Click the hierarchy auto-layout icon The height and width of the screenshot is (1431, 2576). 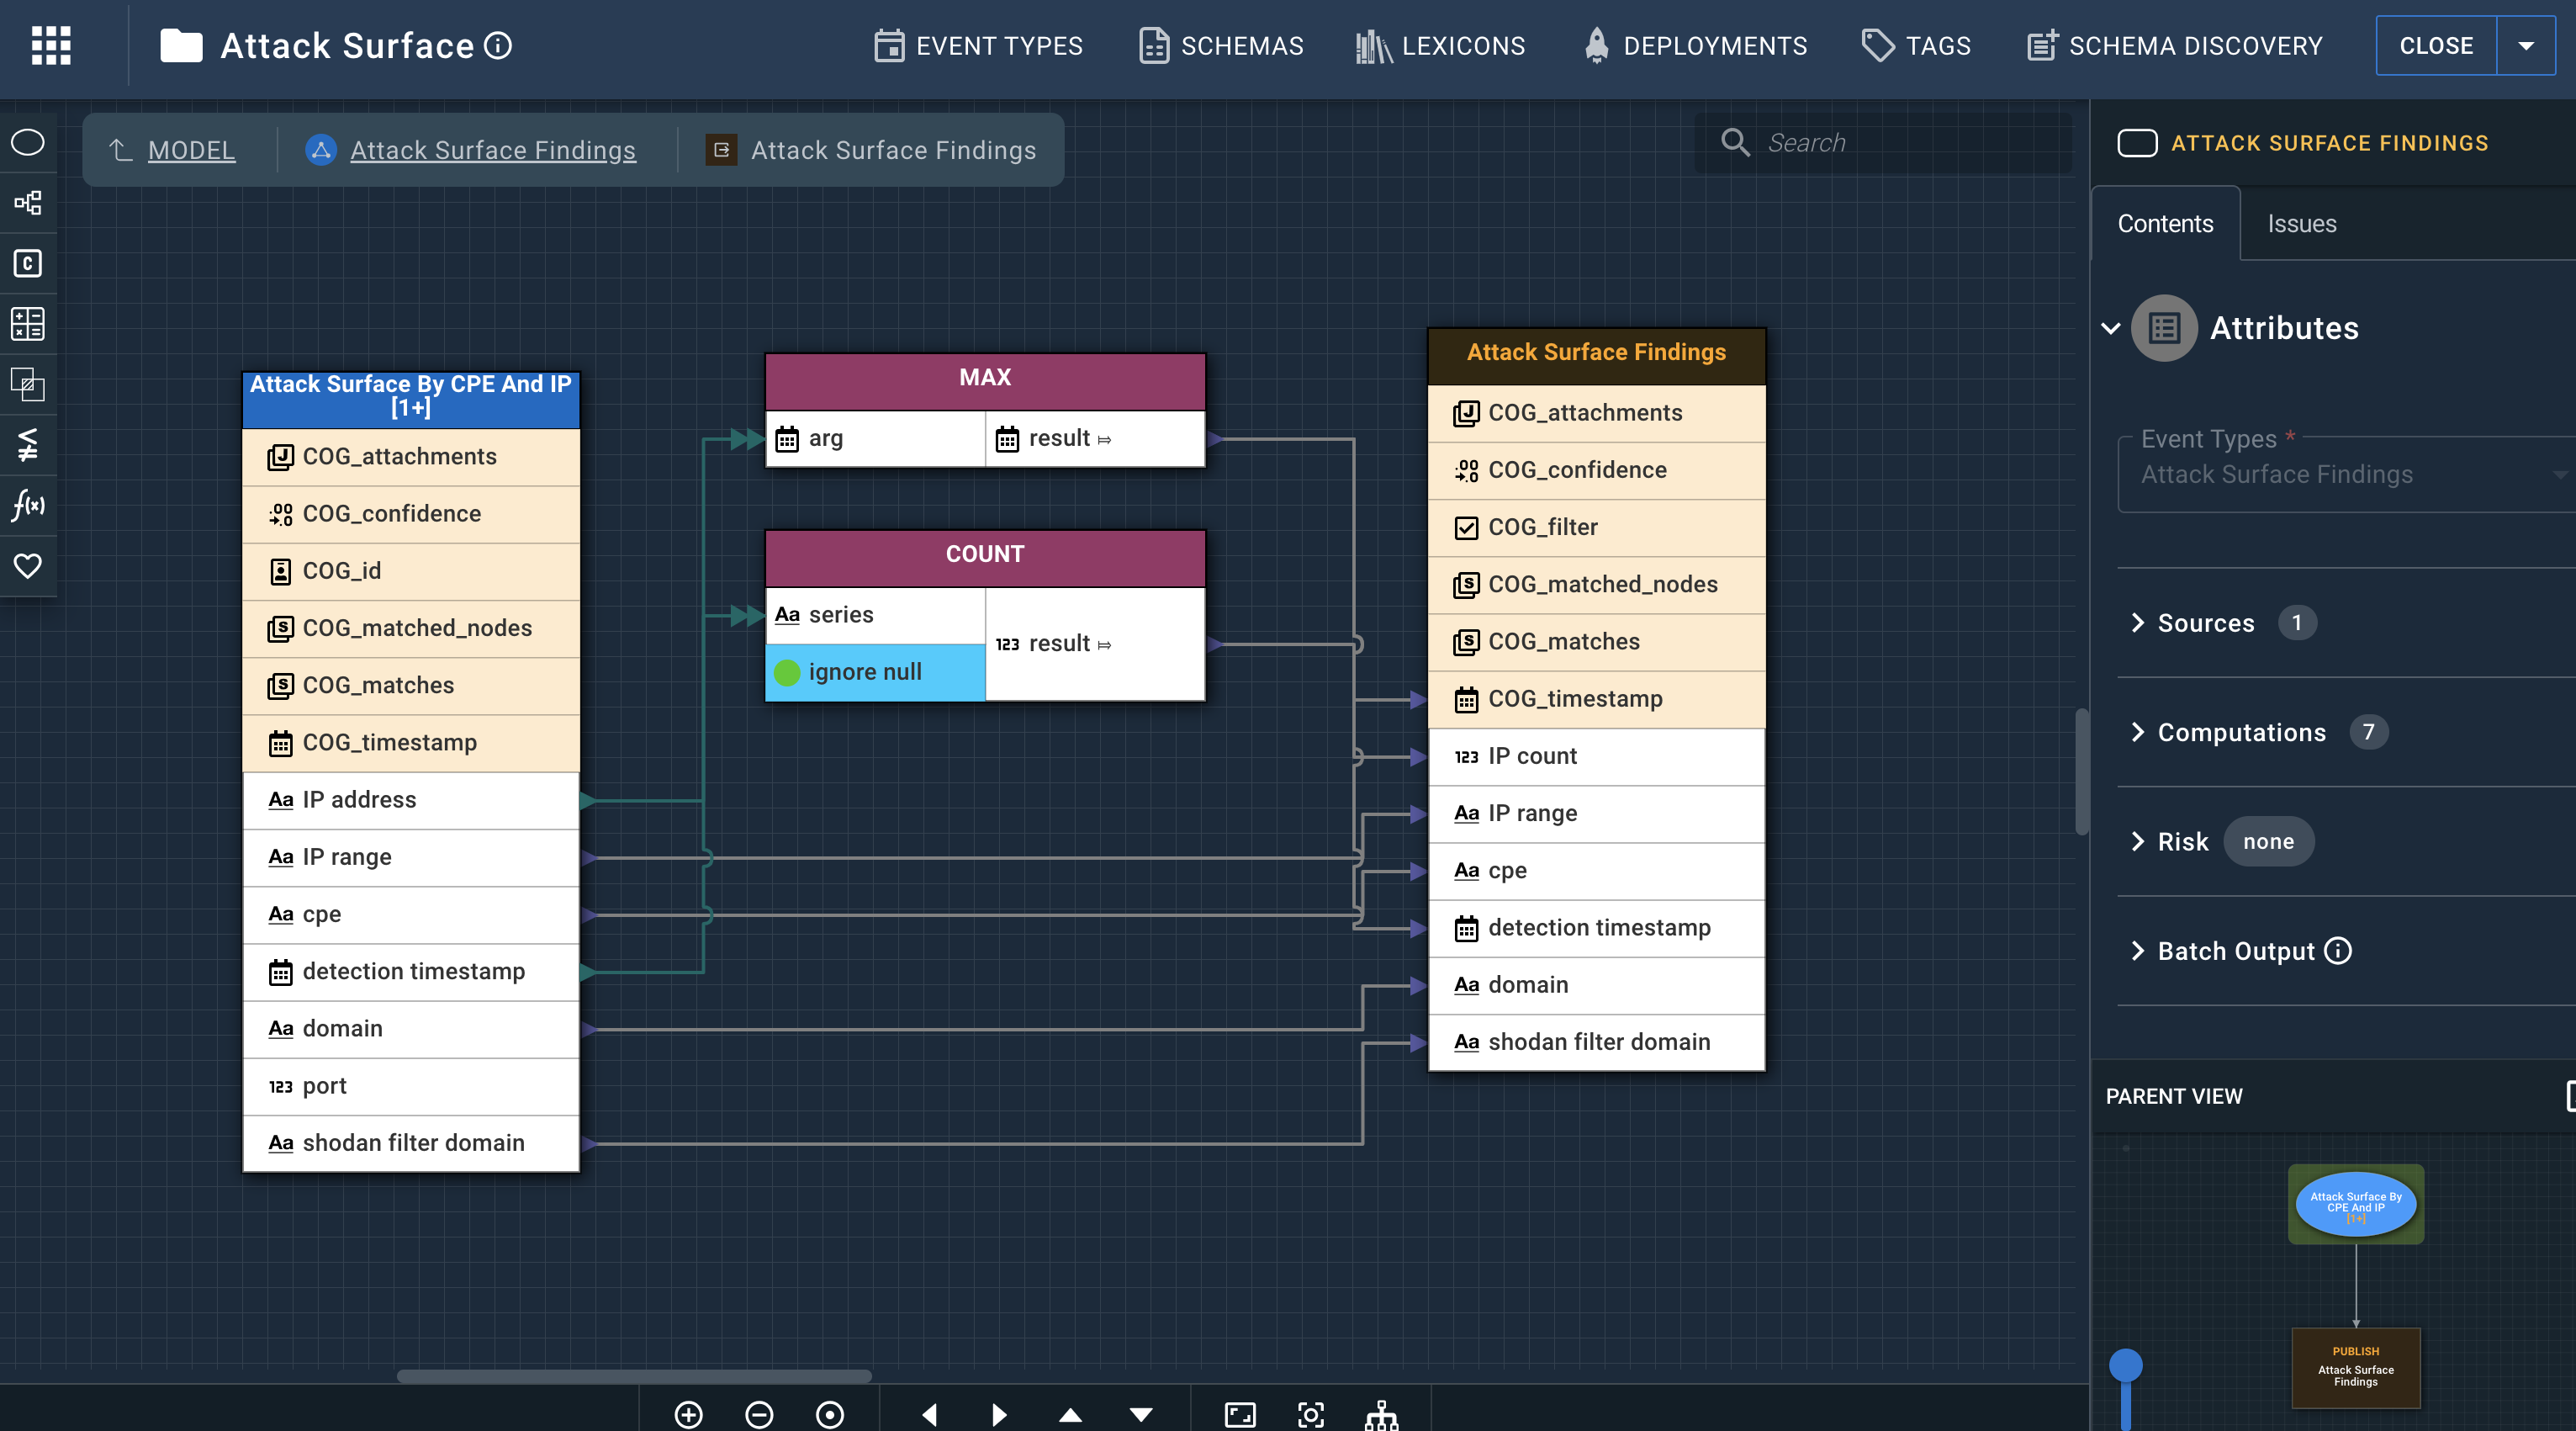[x=1381, y=1413]
